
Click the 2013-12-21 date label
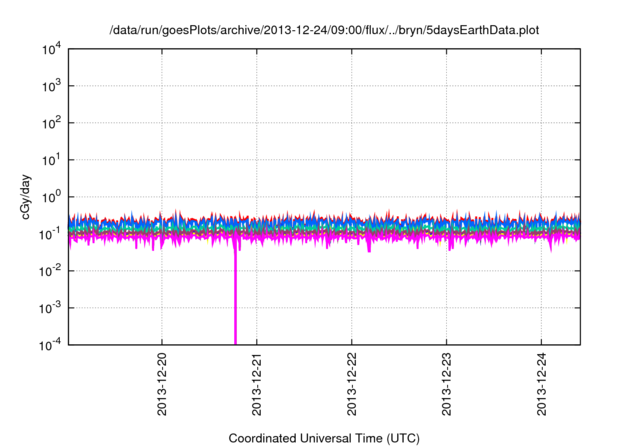257,384
